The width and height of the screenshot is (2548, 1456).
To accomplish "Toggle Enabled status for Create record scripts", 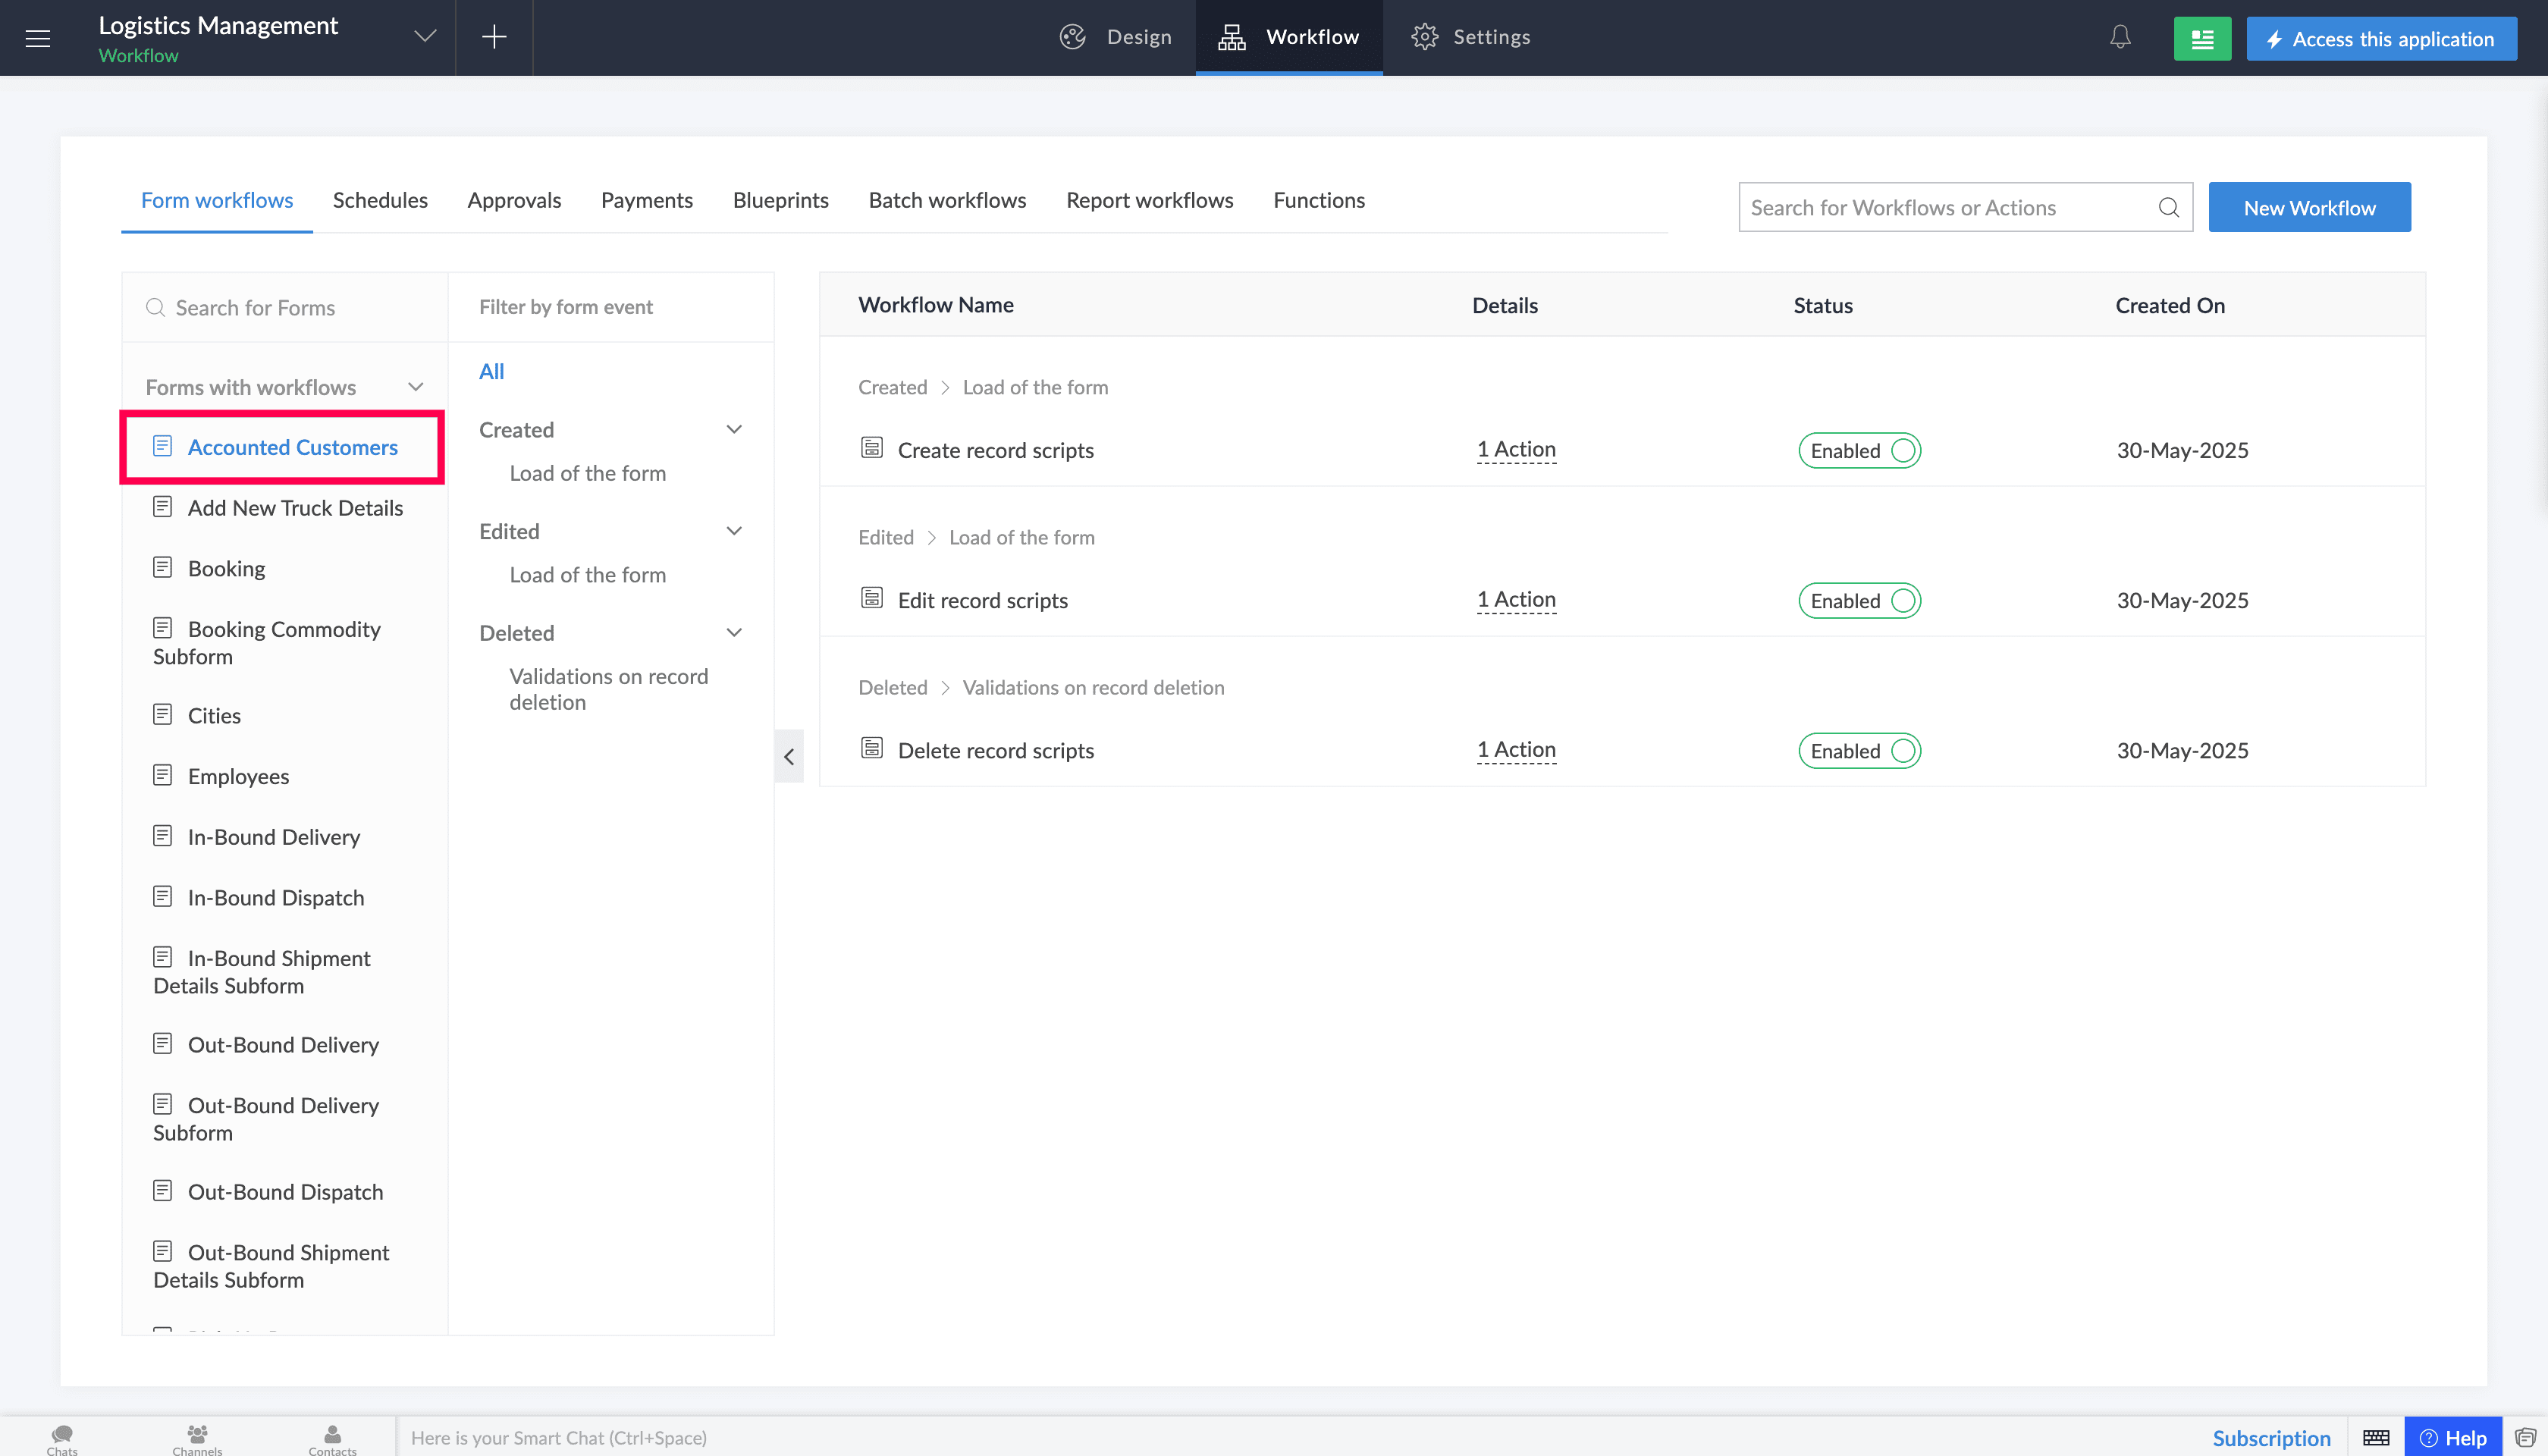I will 1859,450.
